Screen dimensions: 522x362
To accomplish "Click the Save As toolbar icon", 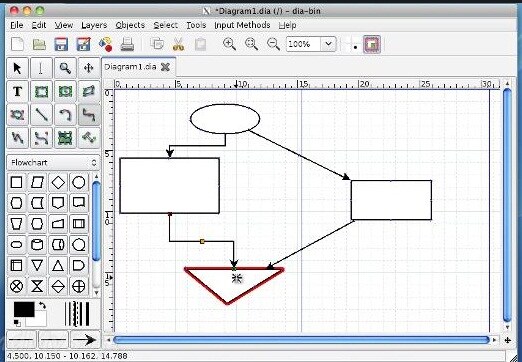I will click(83, 44).
